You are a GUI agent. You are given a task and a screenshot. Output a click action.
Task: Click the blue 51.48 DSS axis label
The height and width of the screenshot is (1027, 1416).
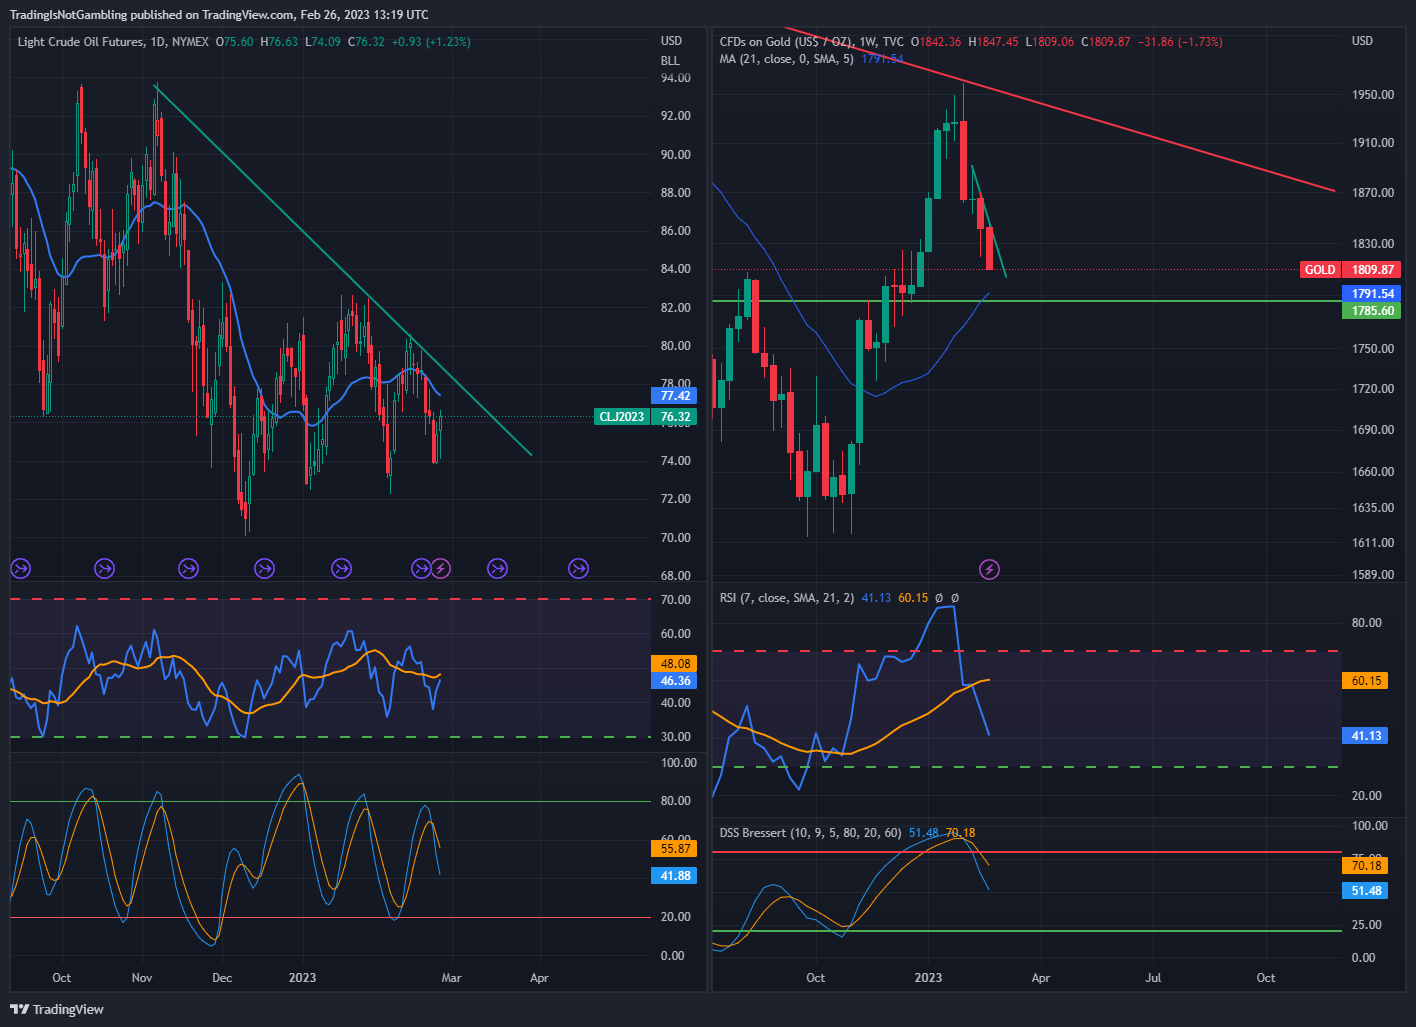click(1365, 891)
